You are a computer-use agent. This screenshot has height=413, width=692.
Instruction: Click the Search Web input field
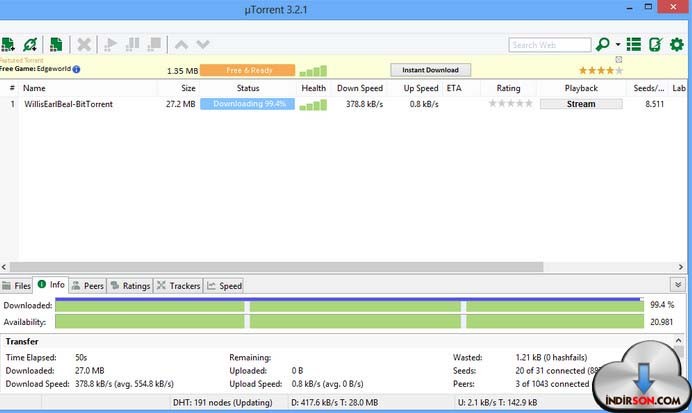[x=549, y=45]
